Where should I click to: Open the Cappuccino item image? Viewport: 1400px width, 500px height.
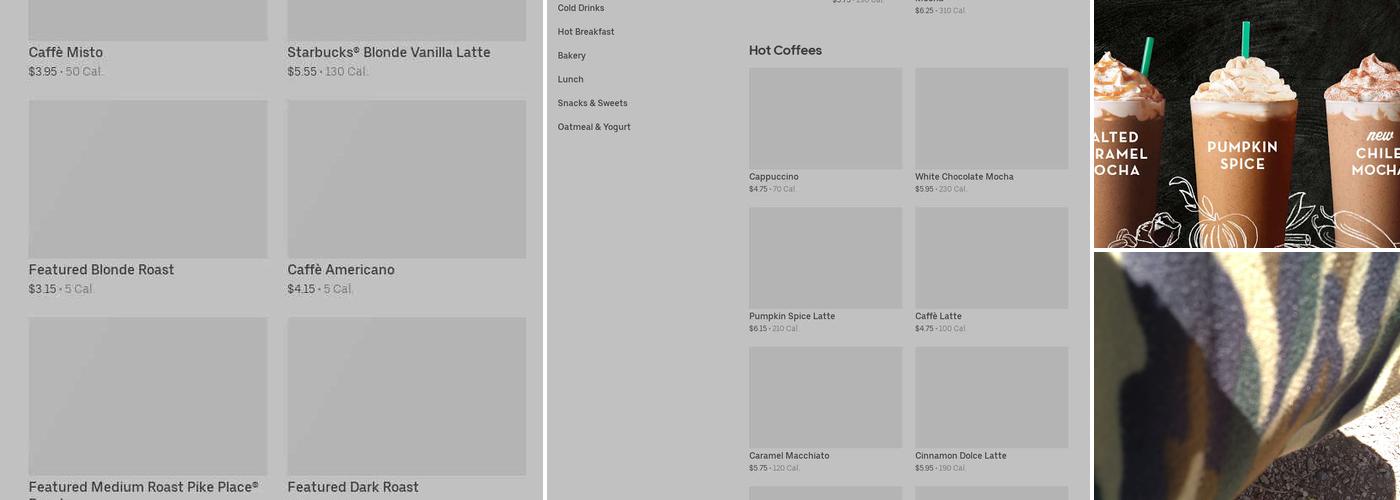pos(825,118)
